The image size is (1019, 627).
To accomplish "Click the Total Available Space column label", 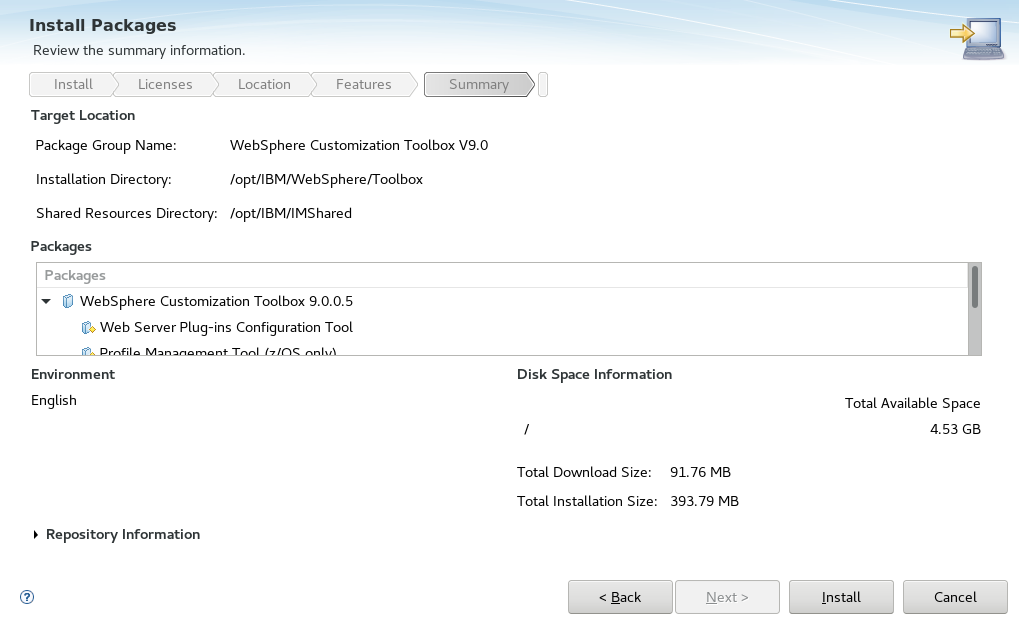I will tap(912, 403).
